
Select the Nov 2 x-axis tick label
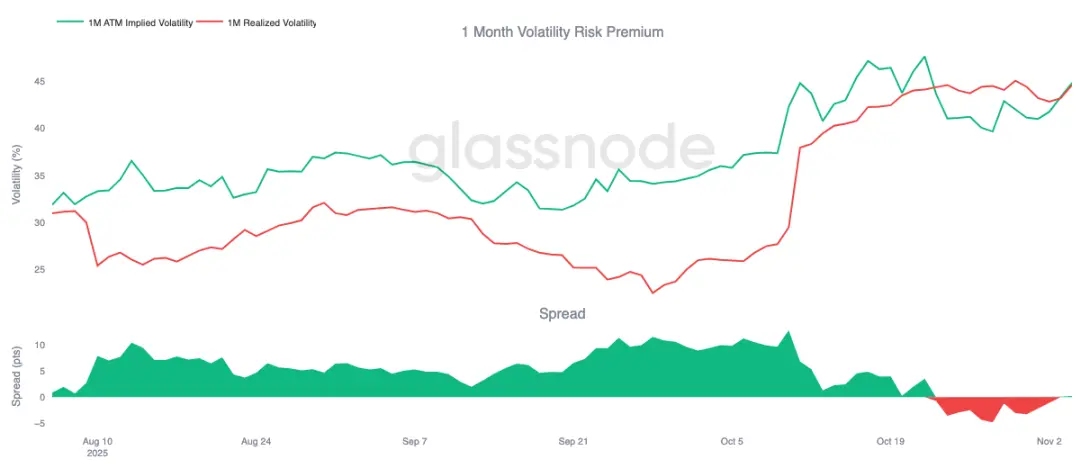[x=1049, y=440]
